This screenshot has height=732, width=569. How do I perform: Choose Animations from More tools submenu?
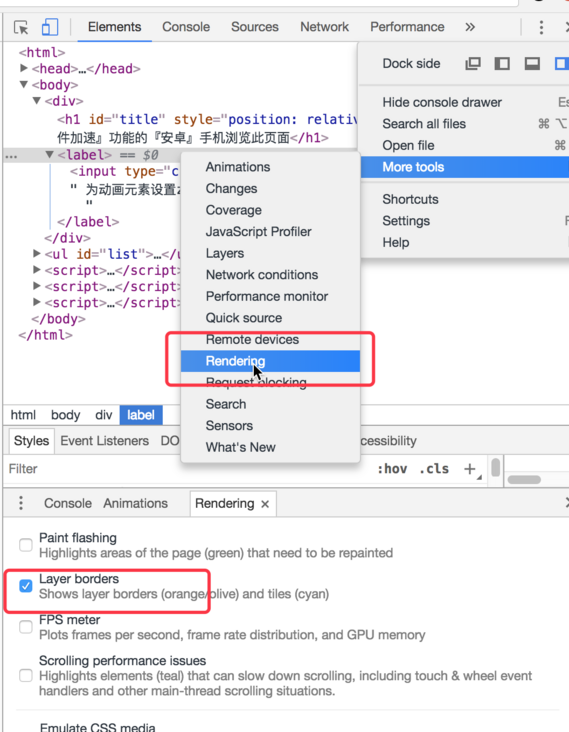(x=270, y=167)
